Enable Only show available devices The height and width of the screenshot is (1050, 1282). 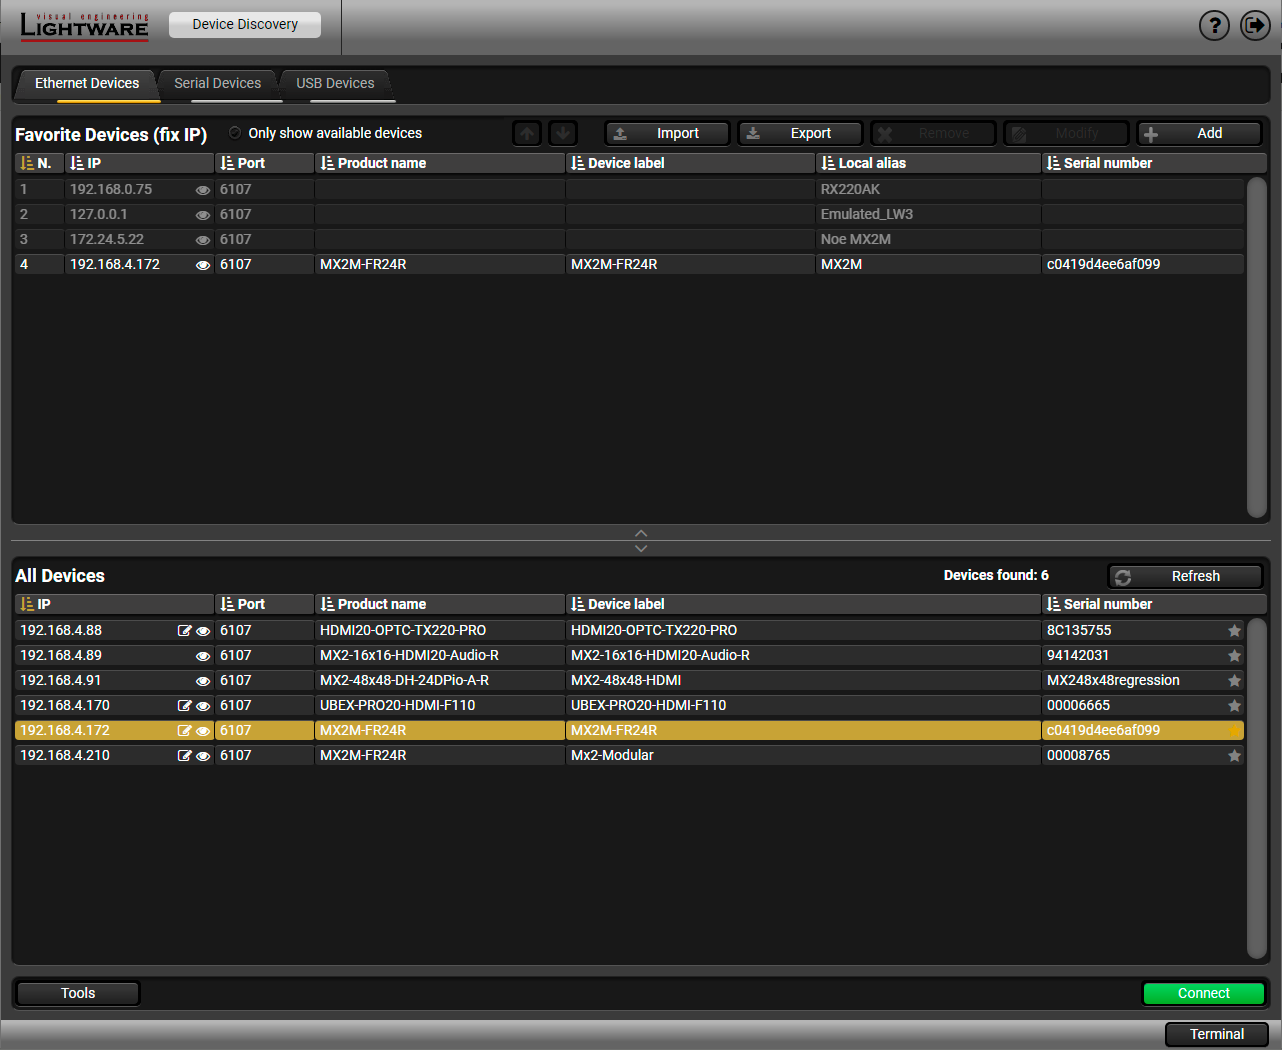coord(235,133)
